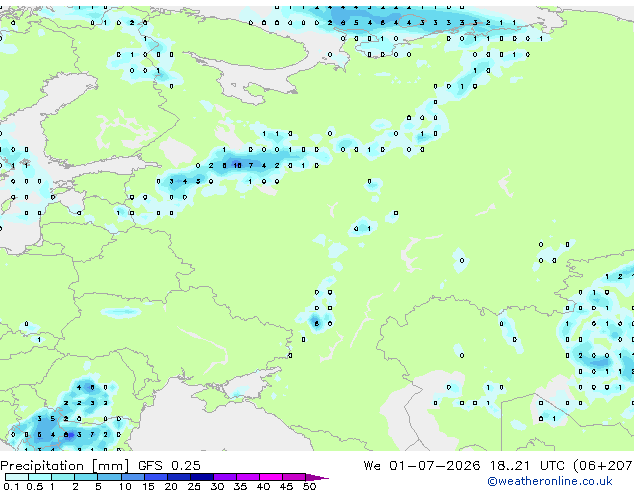The width and height of the screenshot is (634, 490).
Task: Click the 15–20 mm legend swatch
Action: point(156,477)
